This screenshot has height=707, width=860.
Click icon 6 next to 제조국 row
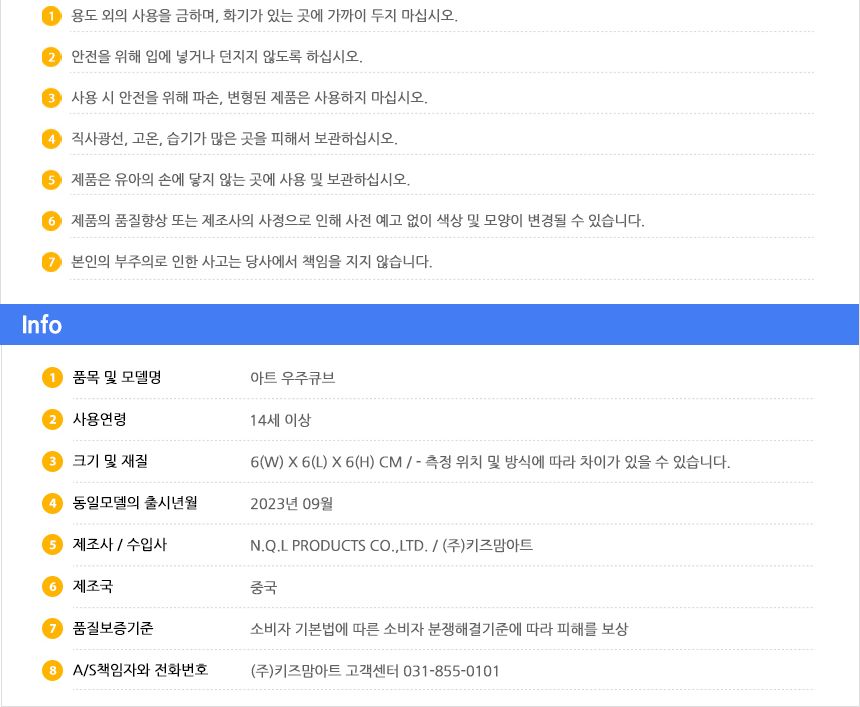click(51, 587)
